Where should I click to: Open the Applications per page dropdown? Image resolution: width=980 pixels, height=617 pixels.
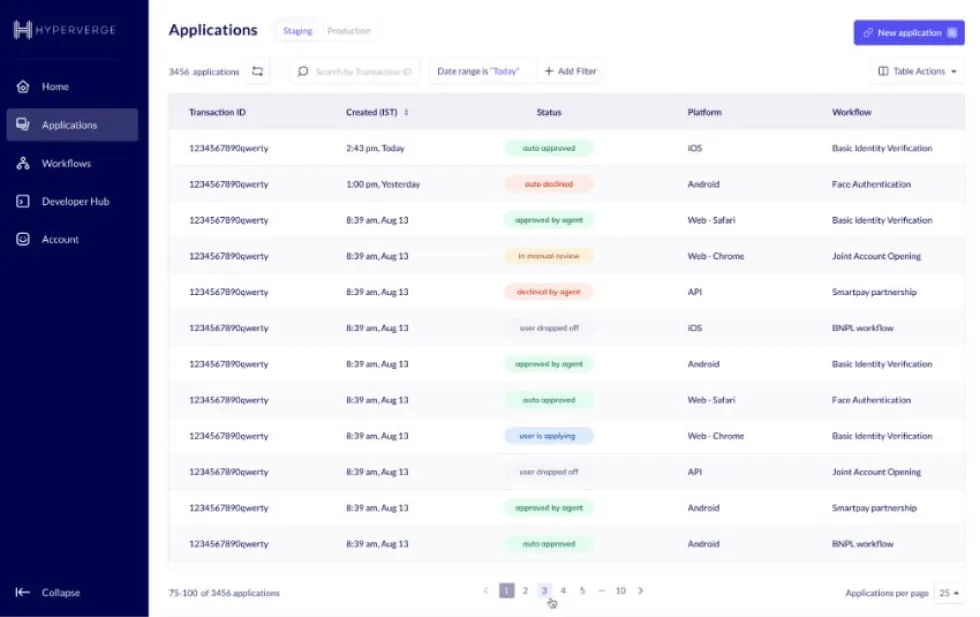(x=947, y=592)
